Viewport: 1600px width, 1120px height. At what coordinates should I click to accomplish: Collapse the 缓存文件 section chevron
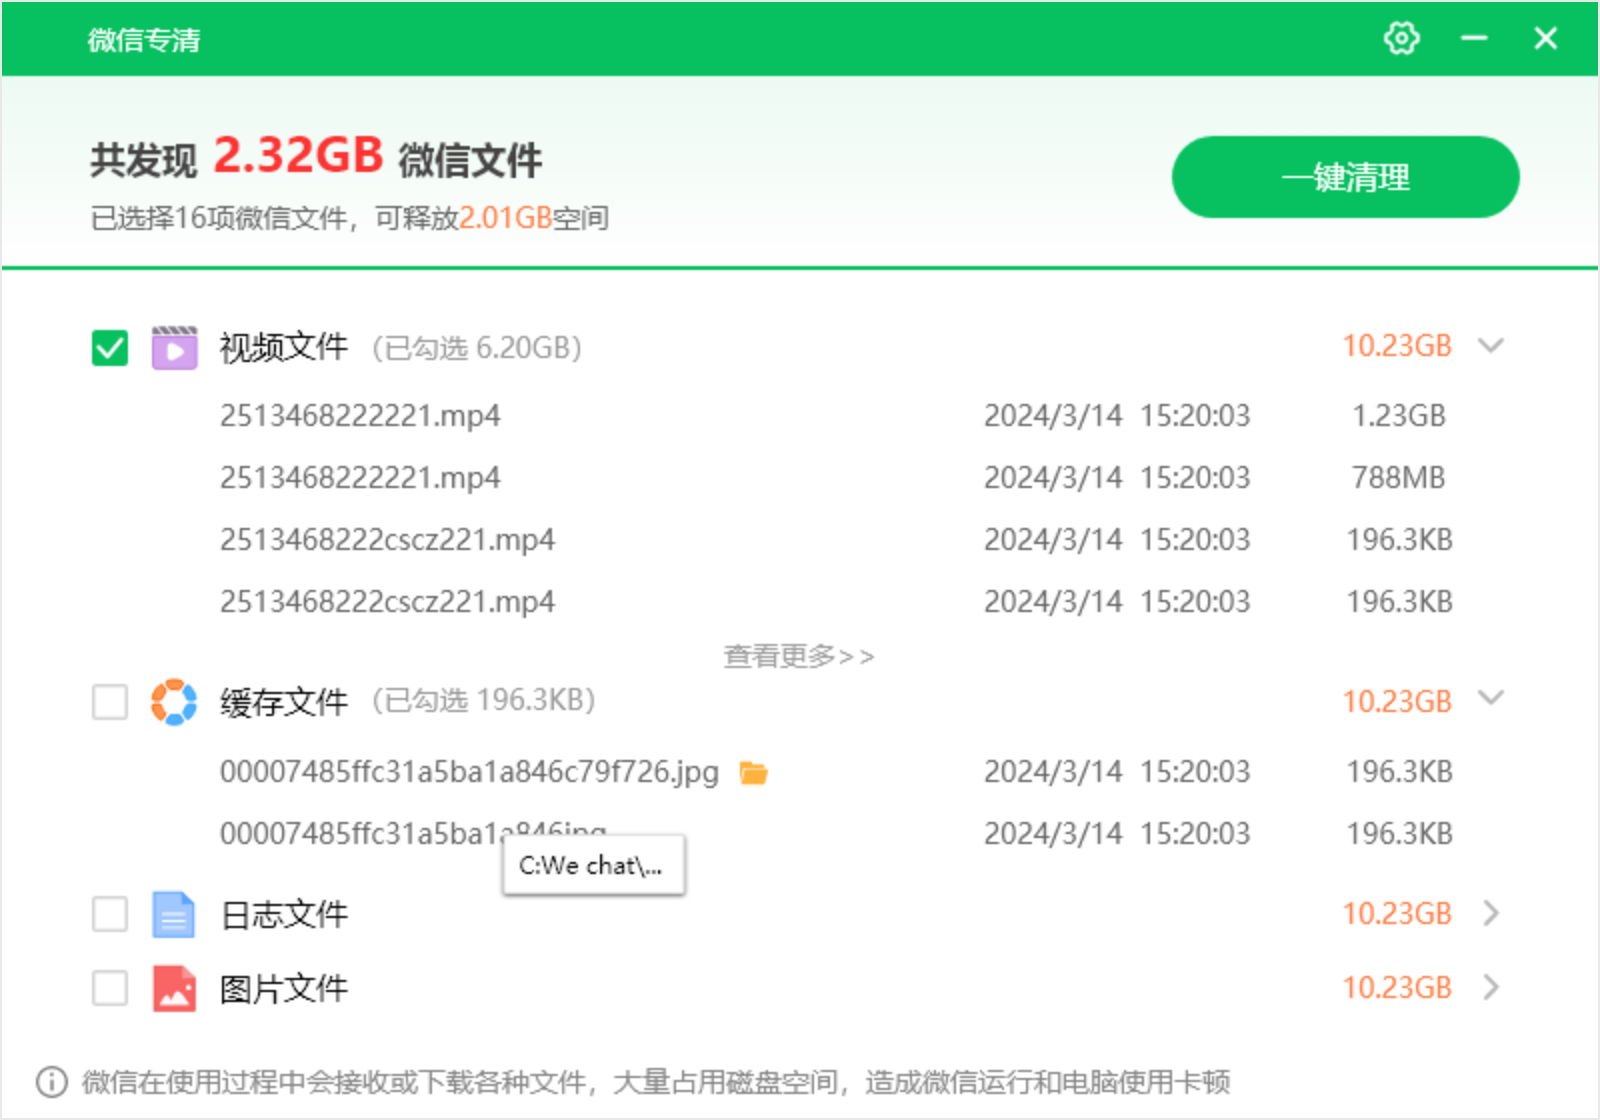(x=1491, y=698)
